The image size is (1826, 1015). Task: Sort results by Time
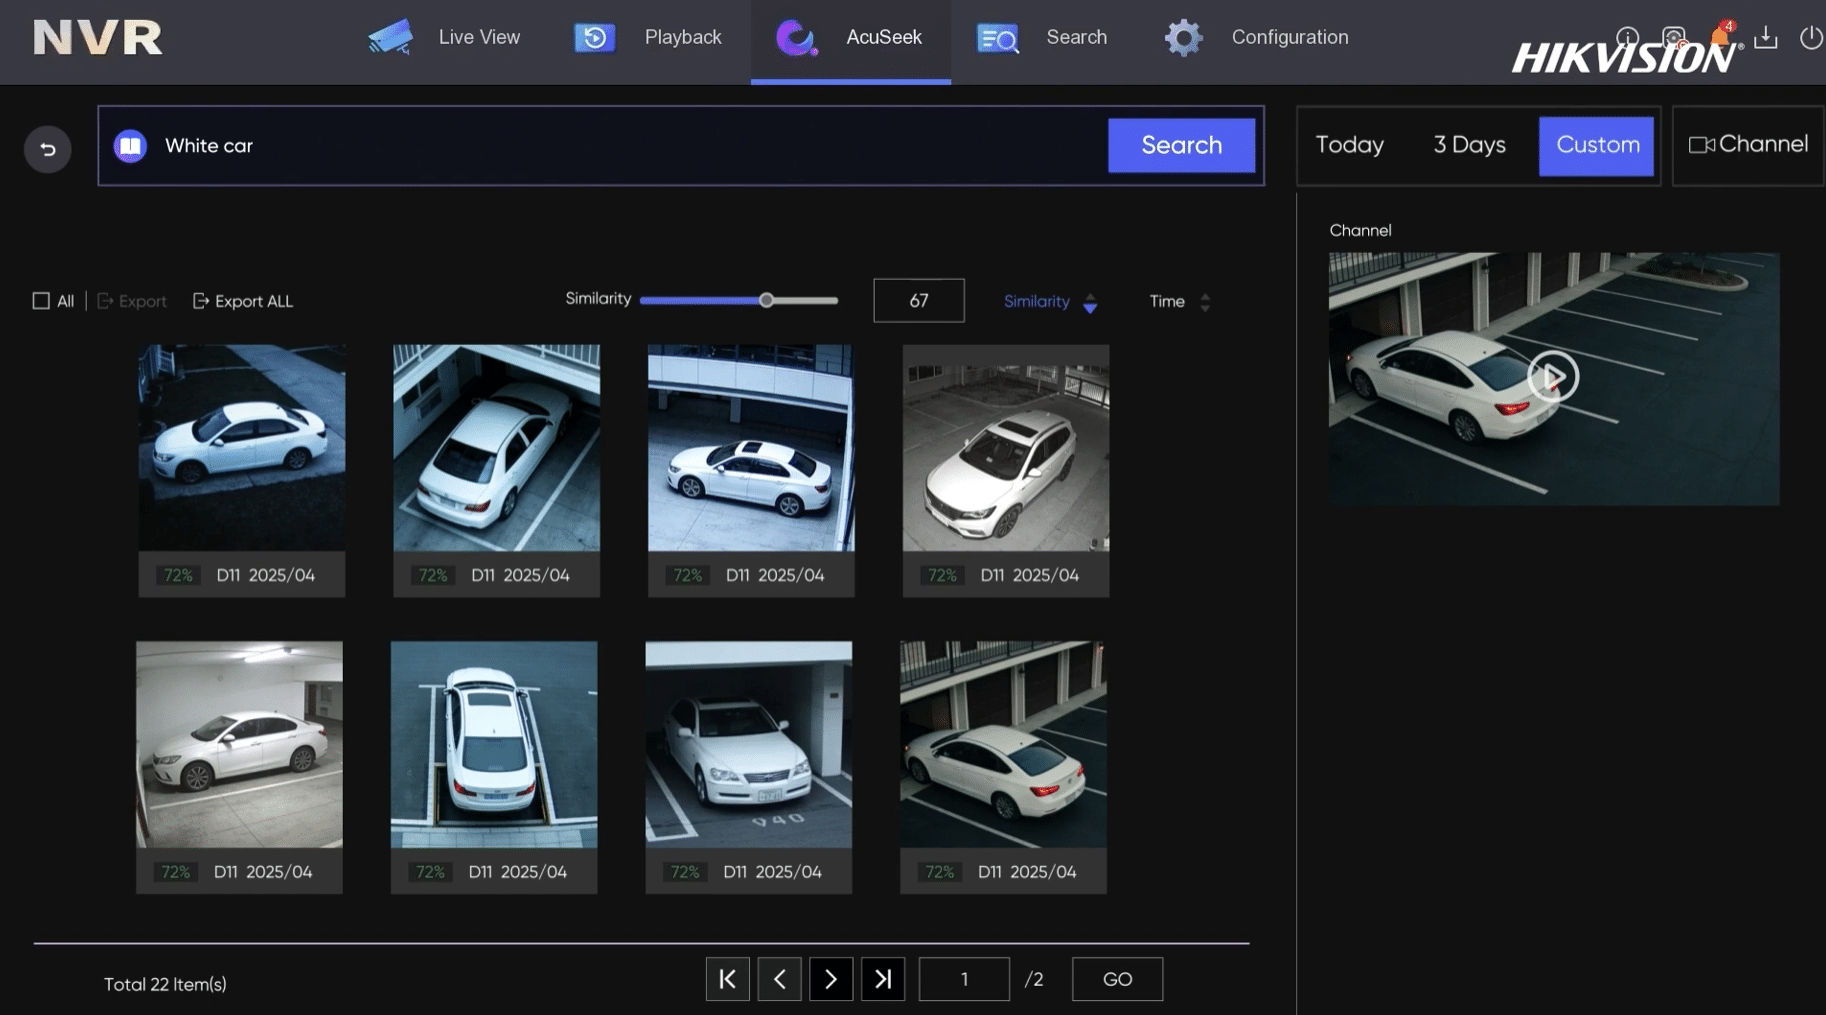(x=1180, y=301)
